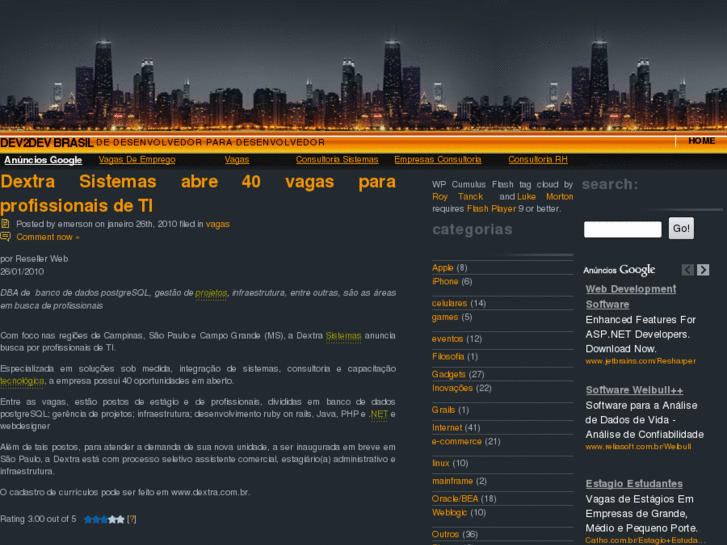Open the www.jetbrains.com/Resharper ad URL
Viewport: 727px width, 545px height.
tap(640, 361)
